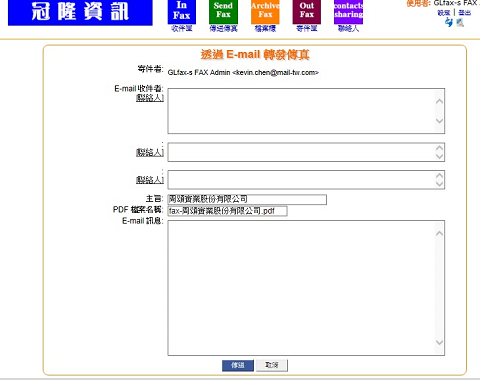Click the middle recipient text box
480x380 pixels.
[x=306, y=152]
